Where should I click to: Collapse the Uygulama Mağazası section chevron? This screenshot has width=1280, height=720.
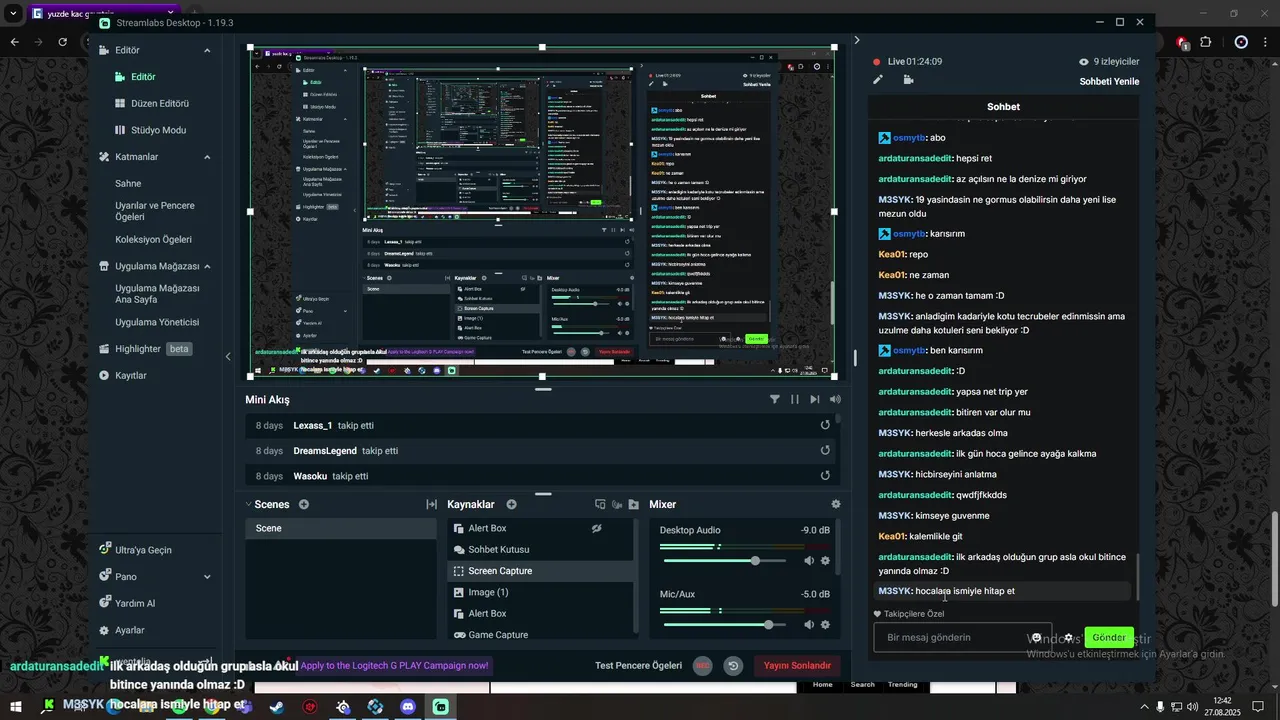[x=207, y=267]
